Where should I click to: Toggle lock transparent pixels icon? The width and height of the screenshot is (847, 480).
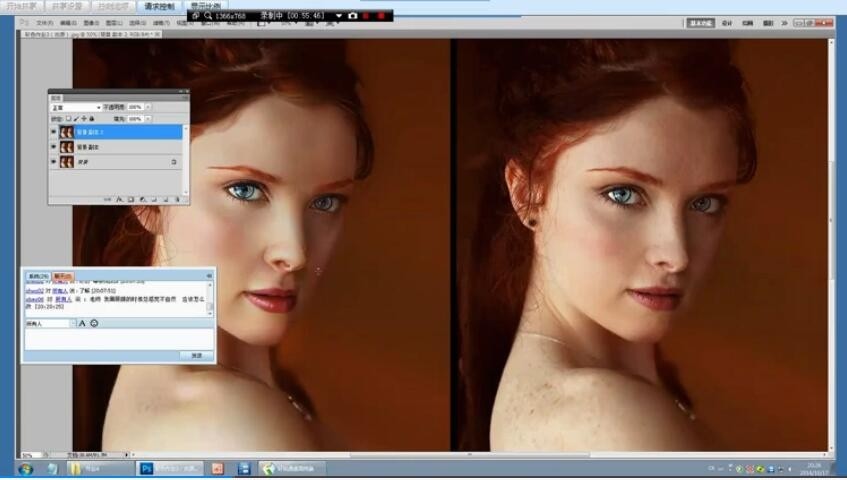68,119
